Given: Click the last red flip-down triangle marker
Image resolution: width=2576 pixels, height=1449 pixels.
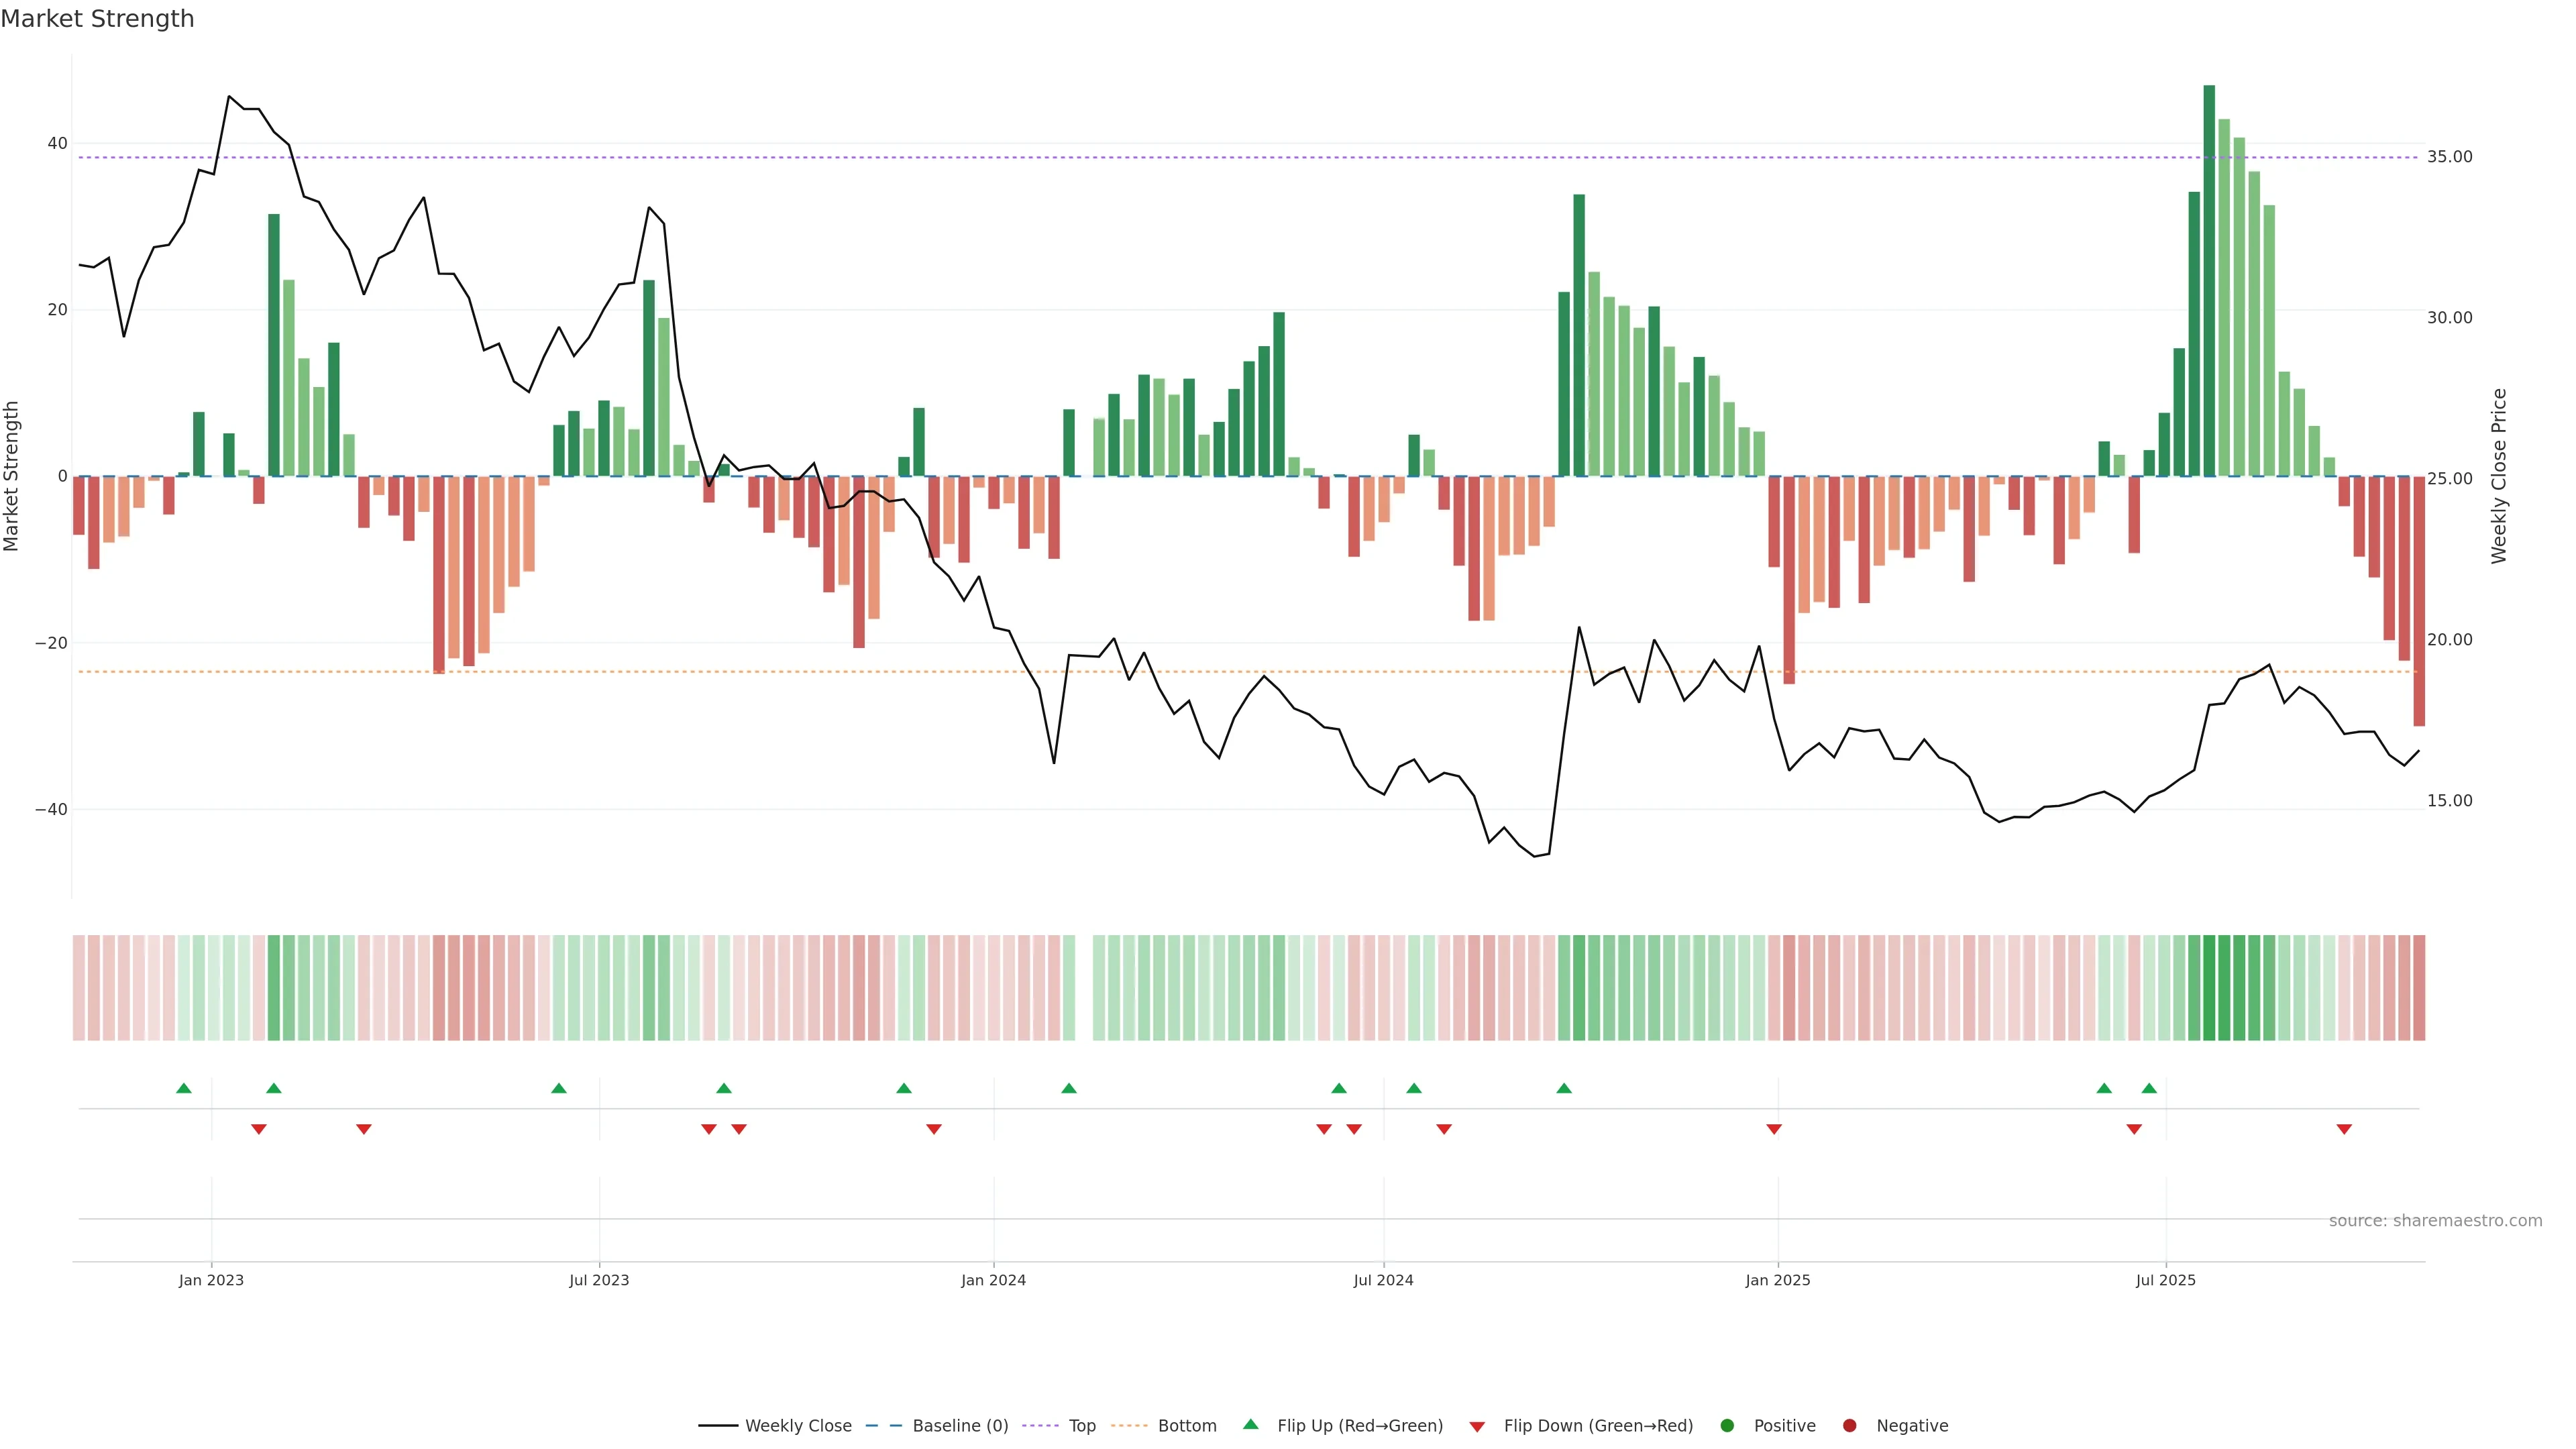Looking at the screenshot, I should [2344, 1129].
